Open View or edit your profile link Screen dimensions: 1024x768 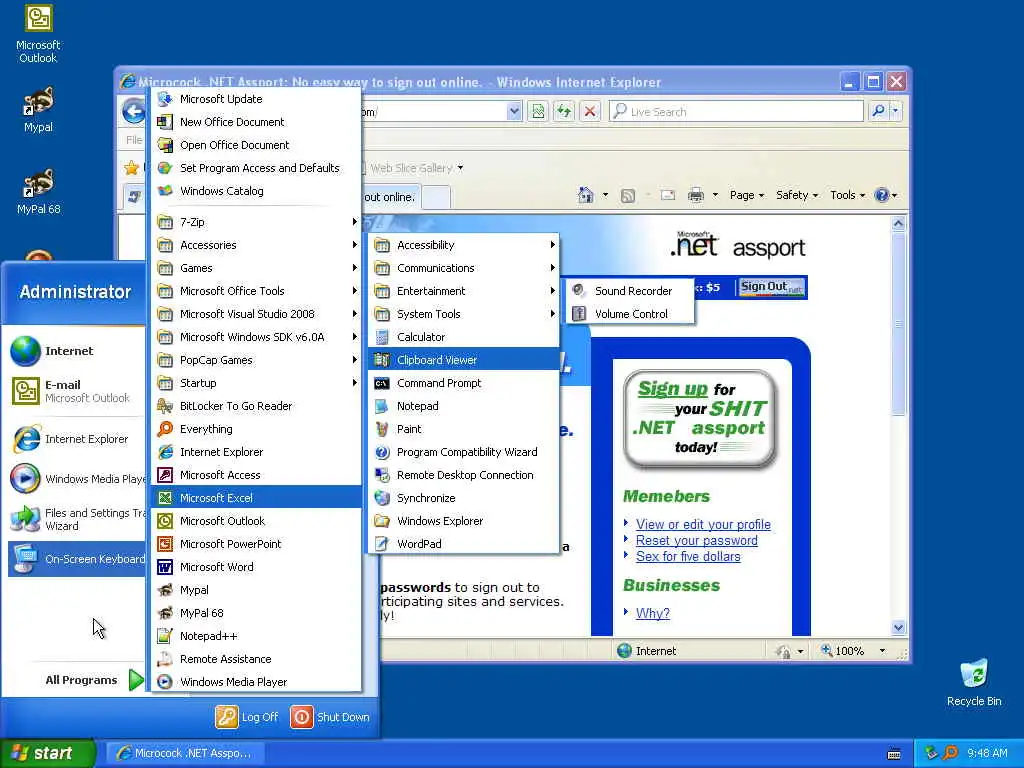point(703,524)
